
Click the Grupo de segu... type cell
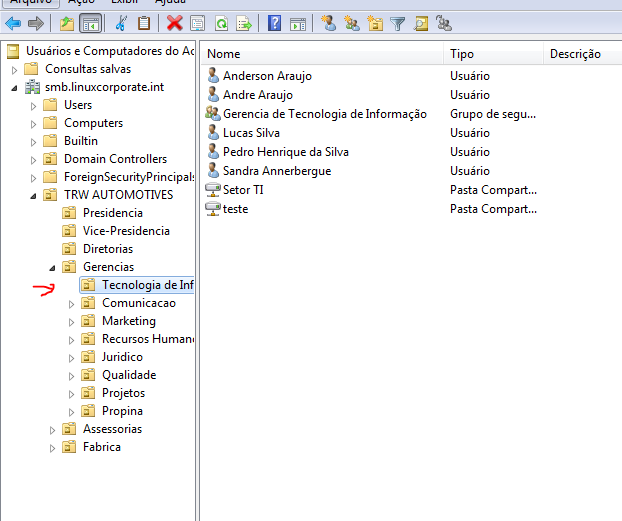[493, 114]
